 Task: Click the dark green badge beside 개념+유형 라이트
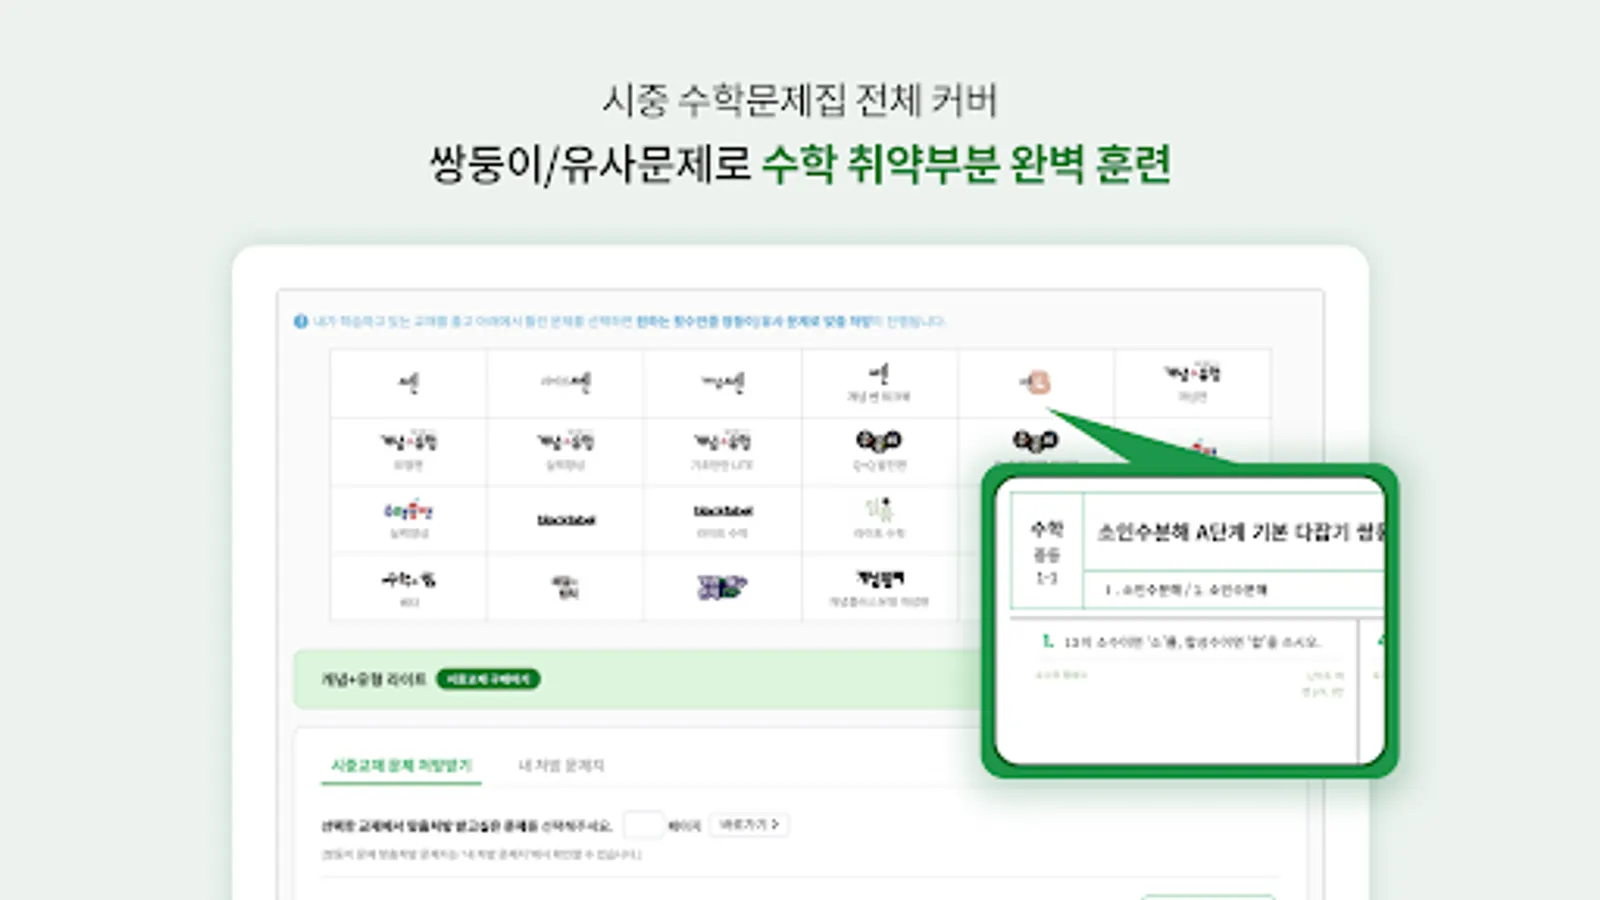pyautogui.click(x=488, y=679)
